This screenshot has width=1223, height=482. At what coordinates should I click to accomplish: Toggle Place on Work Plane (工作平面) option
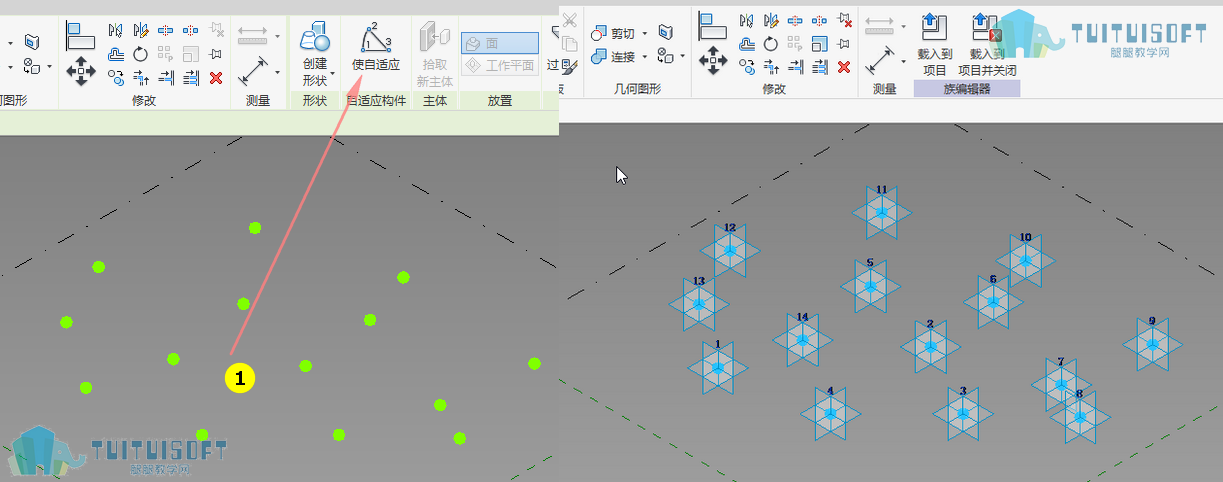click(x=499, y=65)
